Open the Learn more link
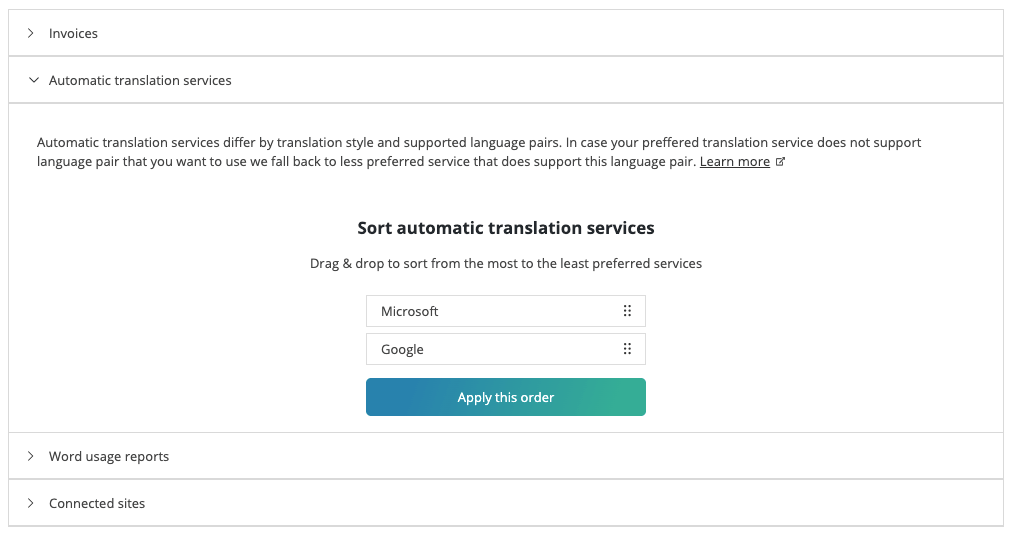This screenshot has width=1012, height=538. click(x=734, y=161)
